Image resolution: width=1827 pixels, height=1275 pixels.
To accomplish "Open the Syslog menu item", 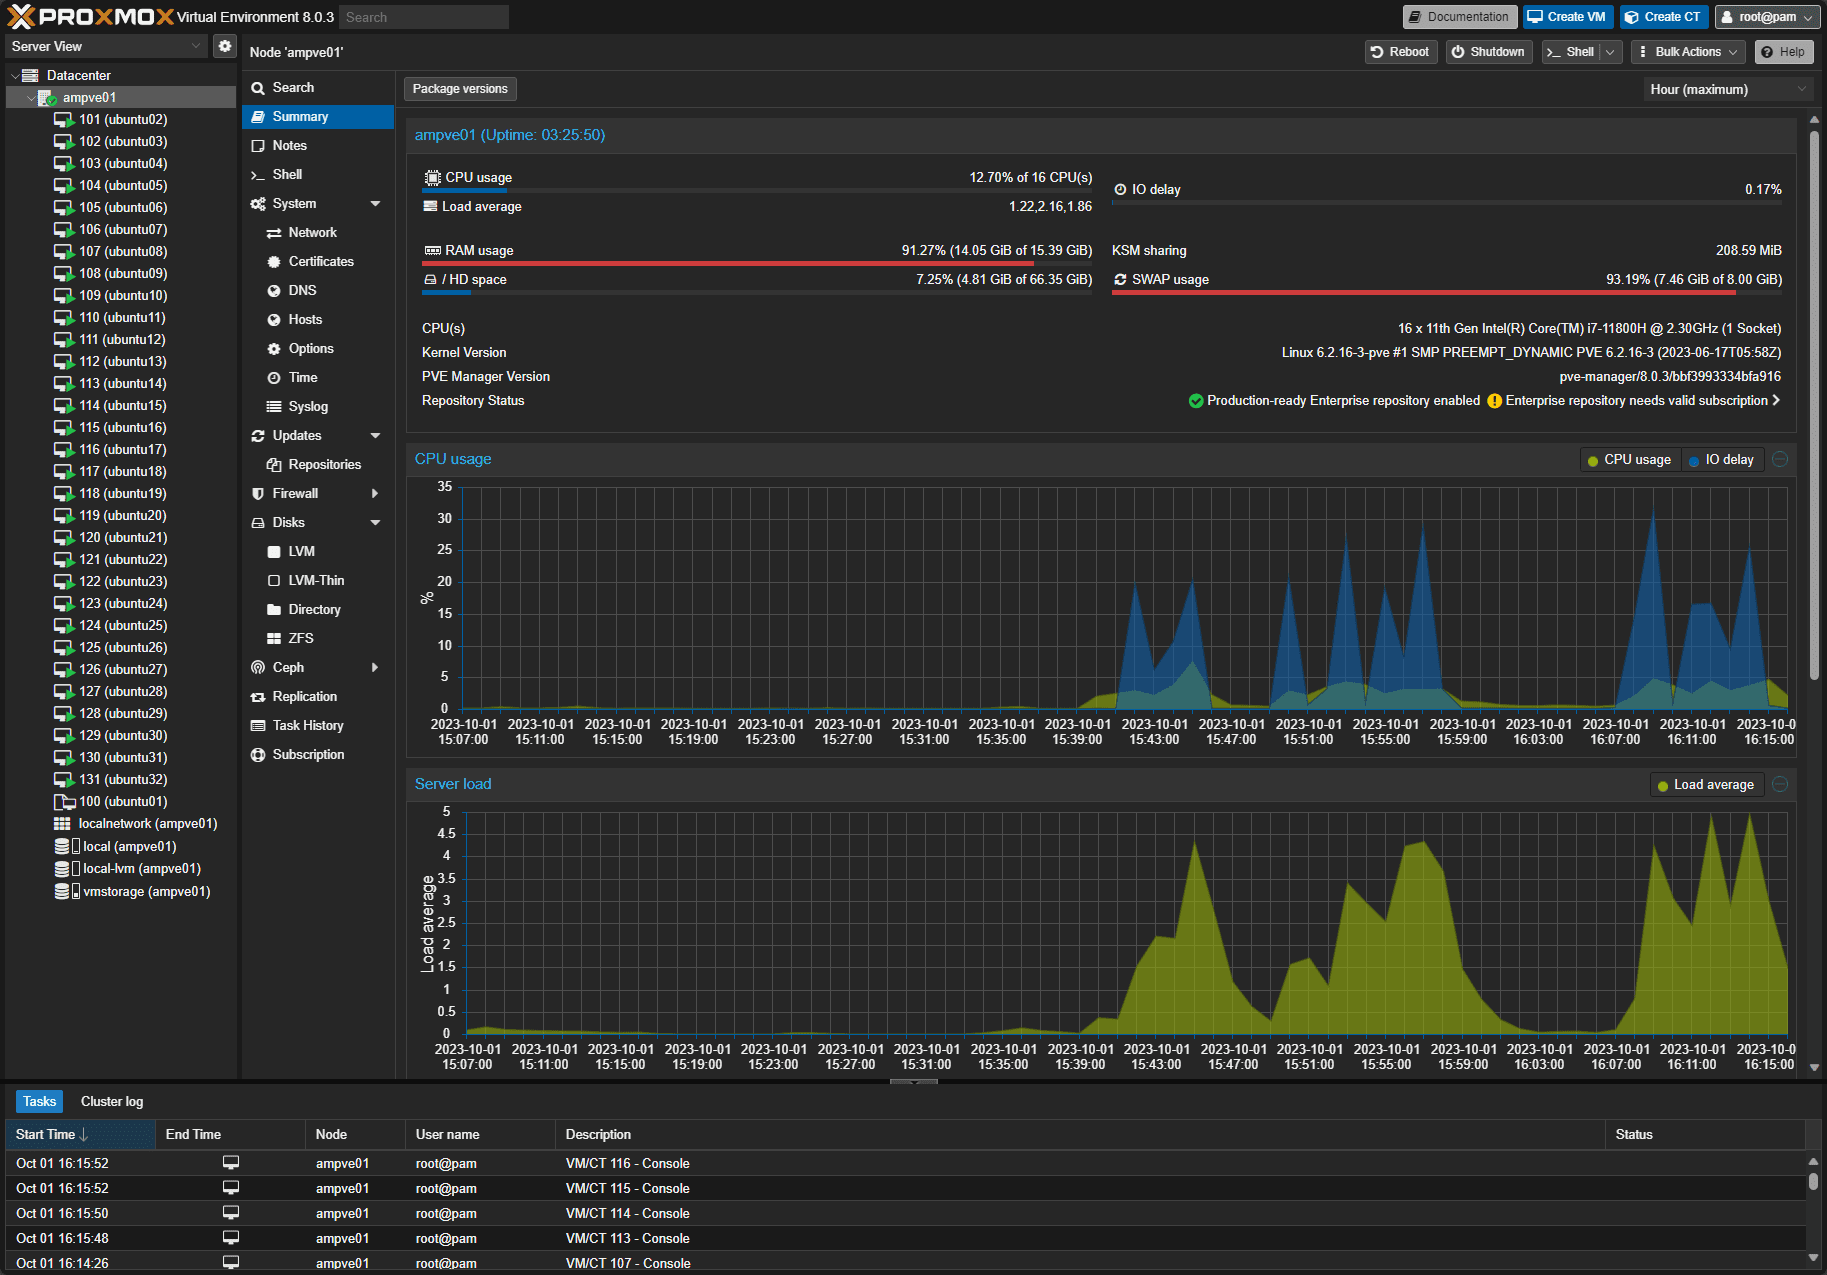I will 308,407.
